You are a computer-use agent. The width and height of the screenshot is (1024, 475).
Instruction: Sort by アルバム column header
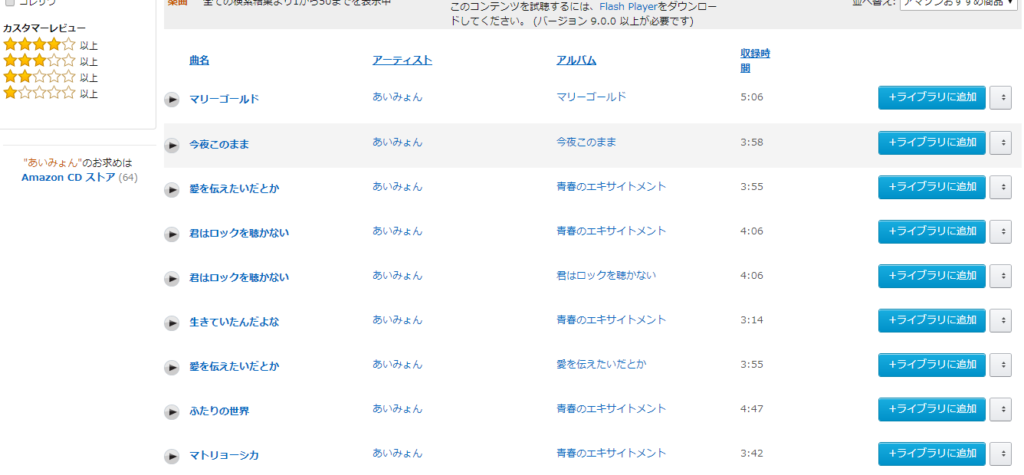coord(576,60)
